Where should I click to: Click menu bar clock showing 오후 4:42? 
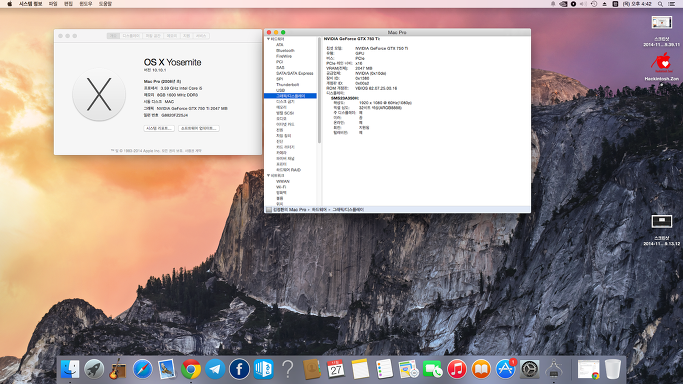tap(637, 4)
